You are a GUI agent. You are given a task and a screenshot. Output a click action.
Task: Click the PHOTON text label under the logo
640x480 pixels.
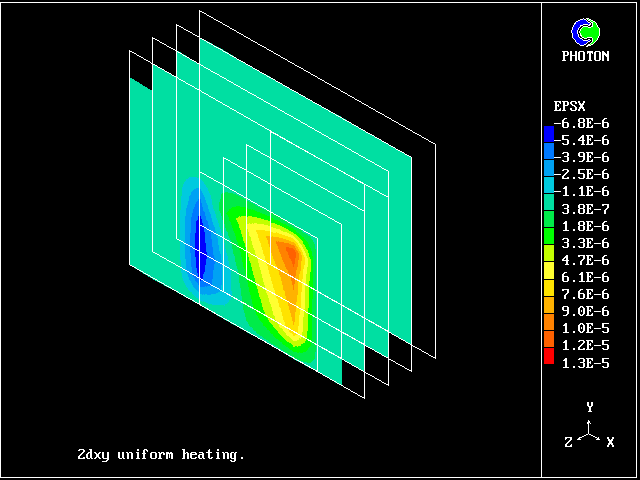585,56
